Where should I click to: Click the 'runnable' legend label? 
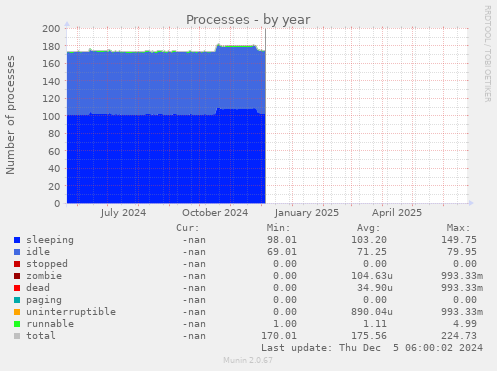[x=50, y=324]
